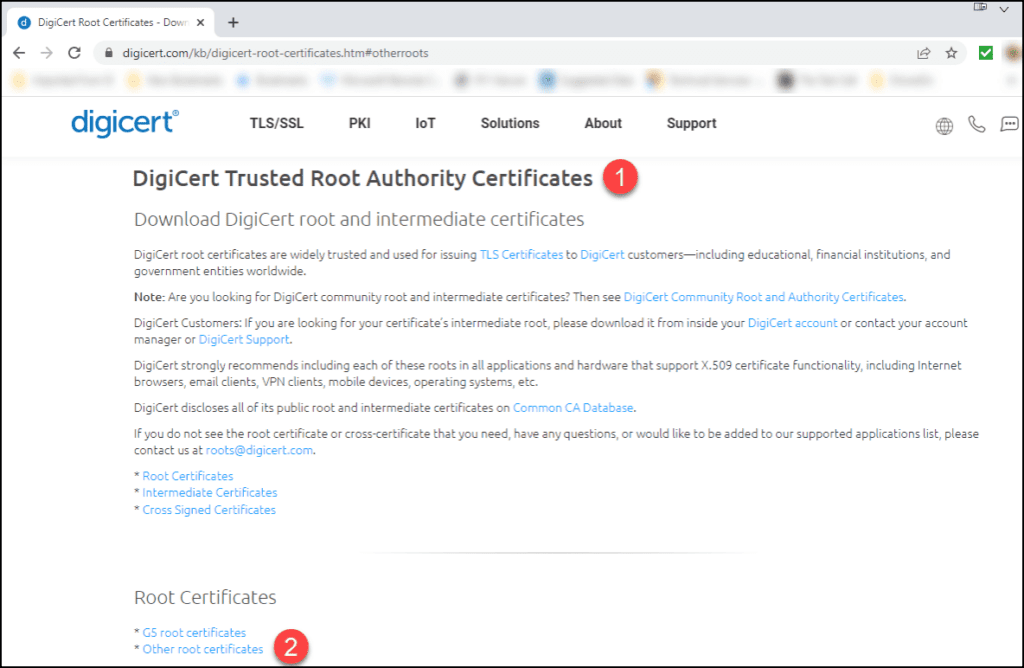Viewport: 1024px width, 668px height.
Task: Open the Other root certificates link
Action: (x=202, y=649)
